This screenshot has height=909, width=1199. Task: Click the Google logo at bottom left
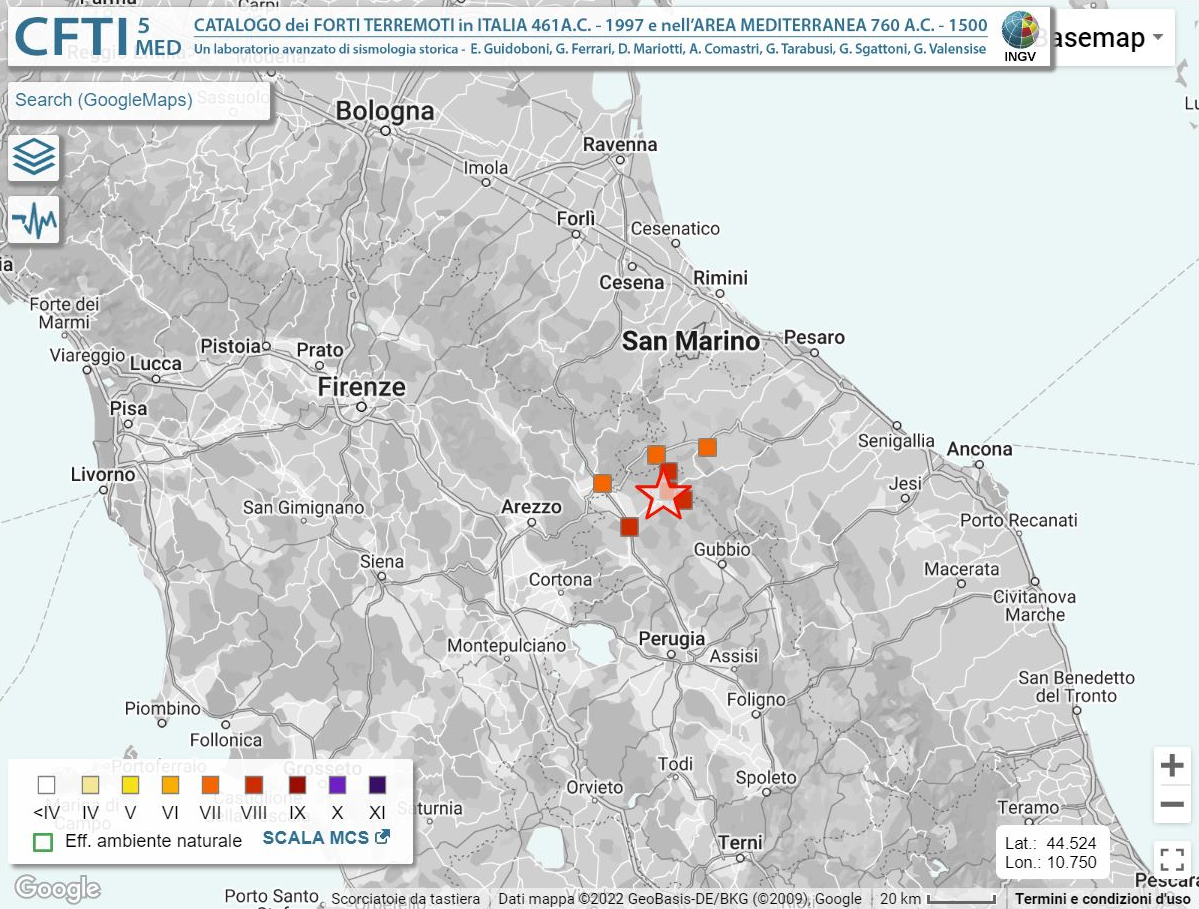[57, 888]
